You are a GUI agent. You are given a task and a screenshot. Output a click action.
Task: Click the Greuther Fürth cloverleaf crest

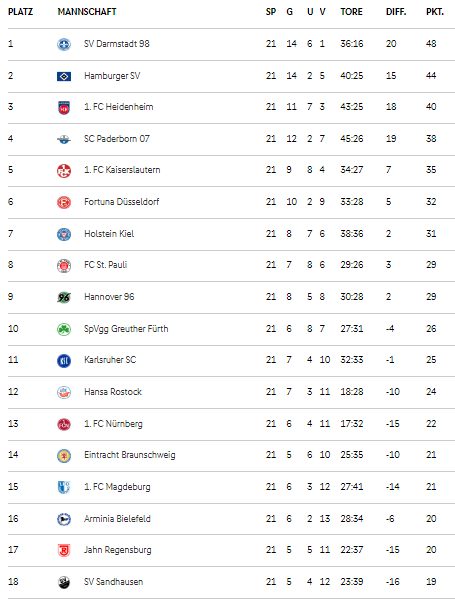(64, 329)
